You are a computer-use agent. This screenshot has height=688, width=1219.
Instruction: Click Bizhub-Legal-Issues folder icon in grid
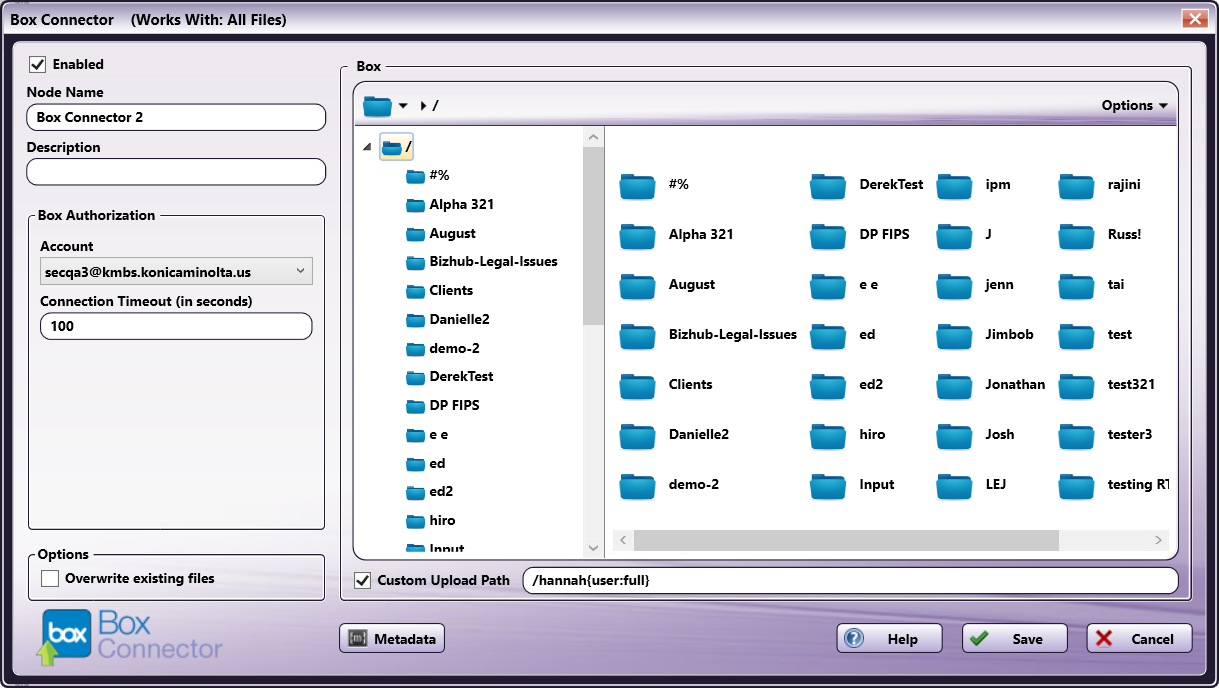click(636, 335)
